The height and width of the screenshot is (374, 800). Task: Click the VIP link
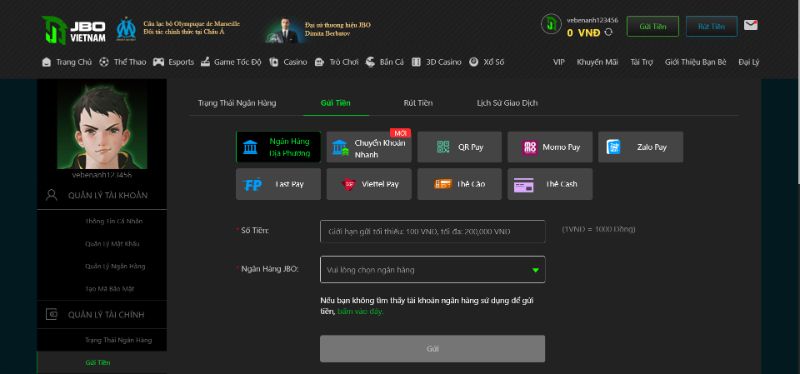[x=559, y=62]
